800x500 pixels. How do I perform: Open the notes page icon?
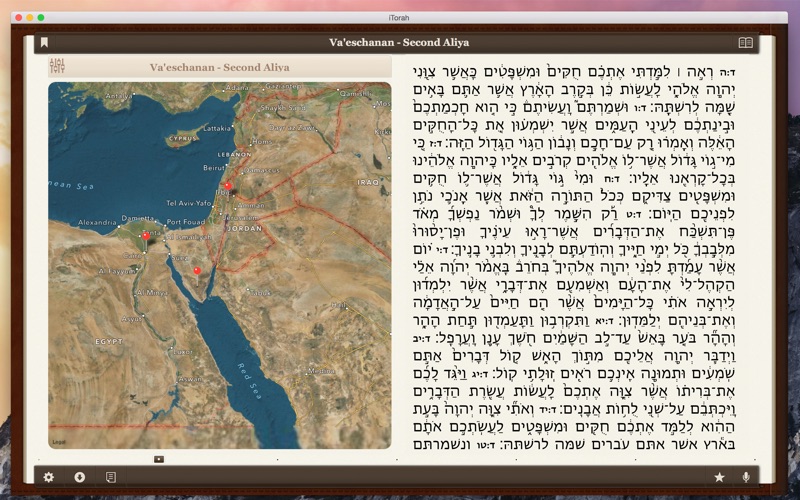(110, 477)
